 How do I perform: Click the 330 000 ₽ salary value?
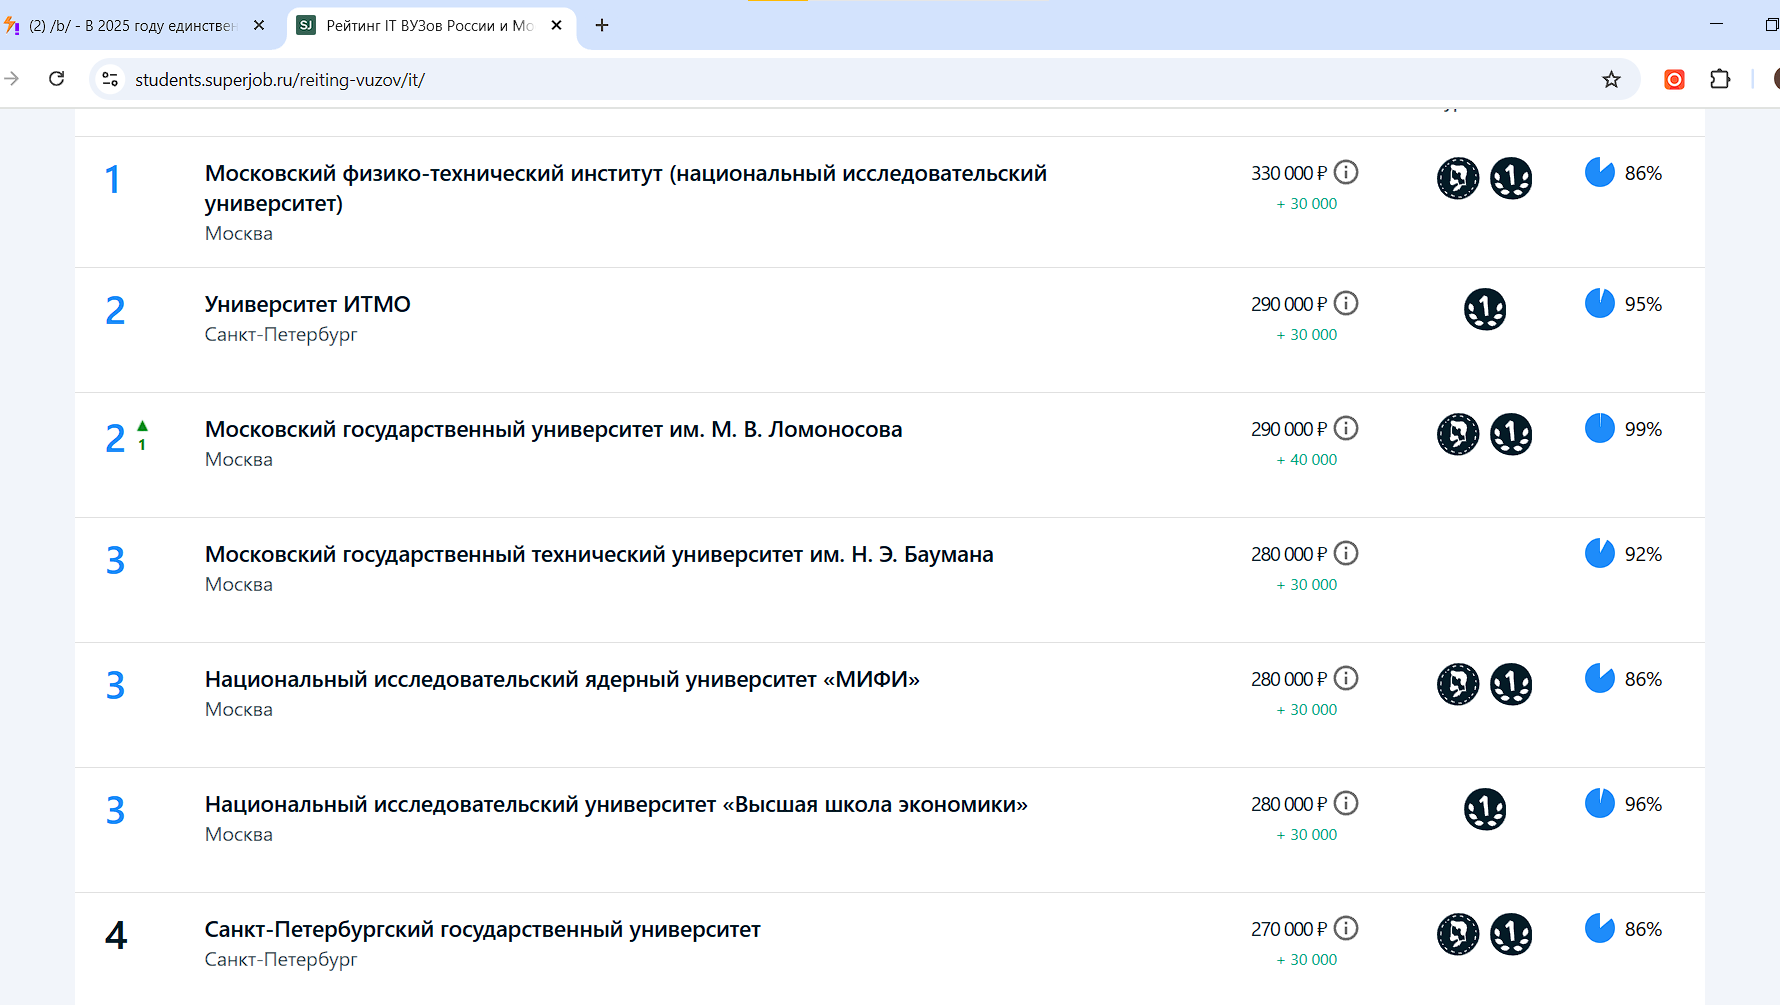(1289, 173)
